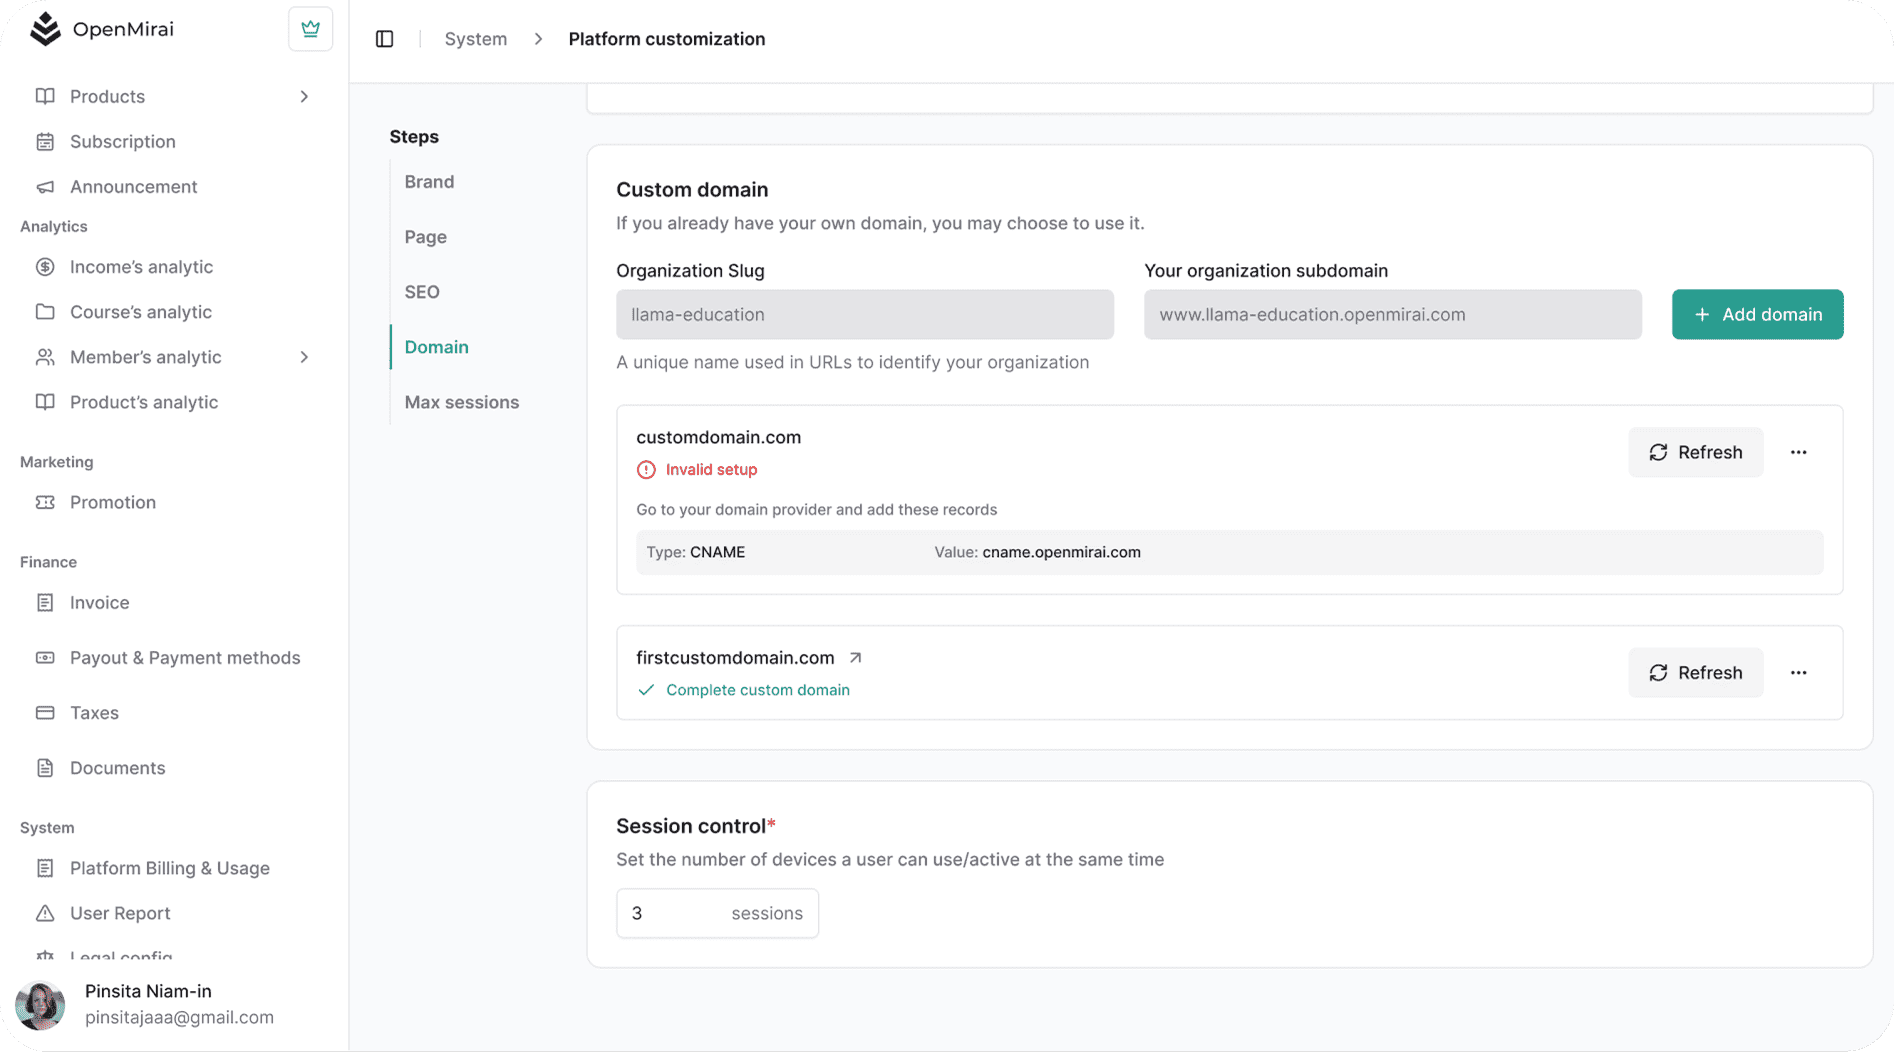
Task: Toggle the sidebar collapse icon
Action: [x=385, y=39]
